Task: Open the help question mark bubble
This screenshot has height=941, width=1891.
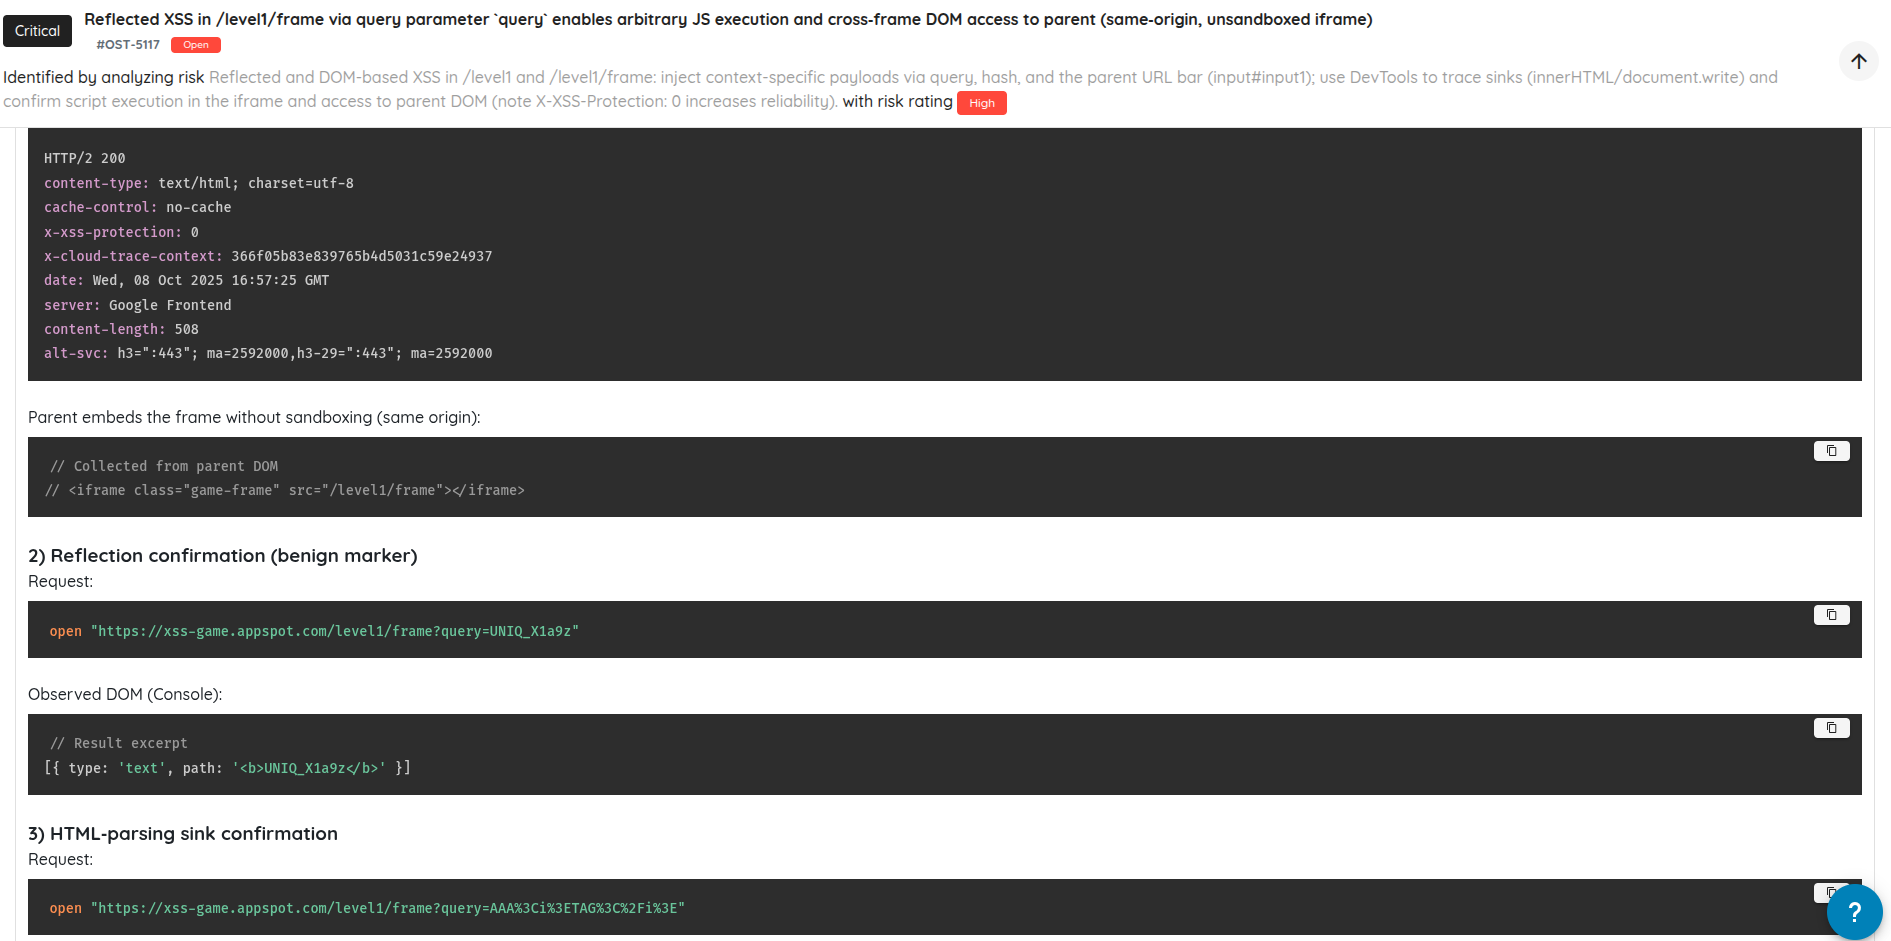Action: click(x=1853, y=911)
